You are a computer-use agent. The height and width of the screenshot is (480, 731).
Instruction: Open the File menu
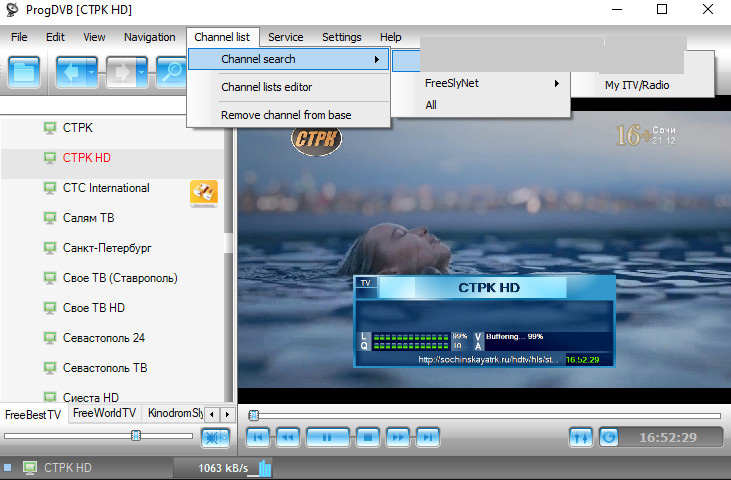19,37
